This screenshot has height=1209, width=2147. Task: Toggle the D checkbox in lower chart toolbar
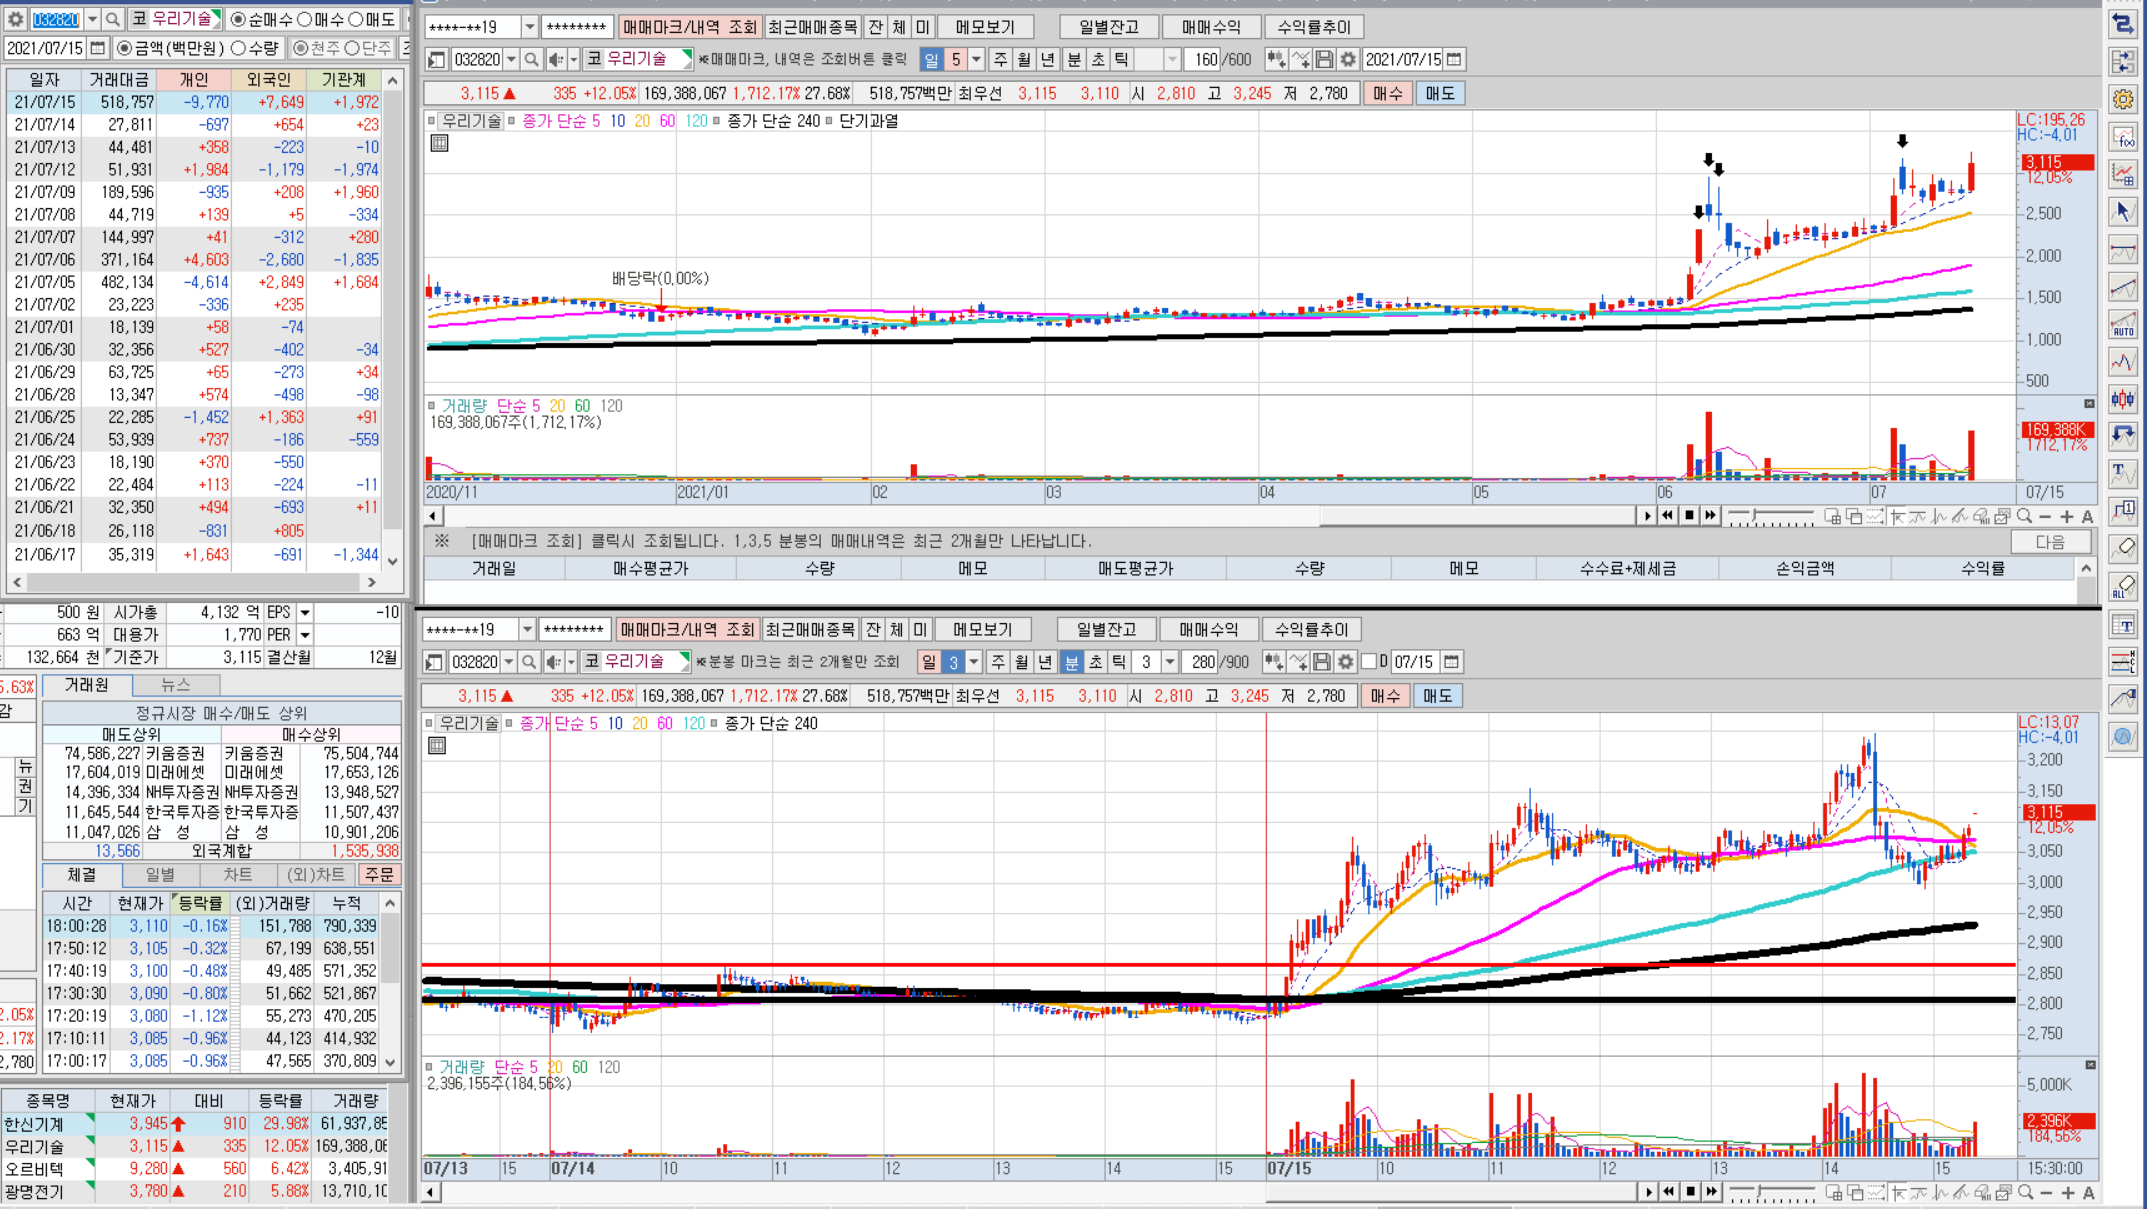click(1370, 662)
